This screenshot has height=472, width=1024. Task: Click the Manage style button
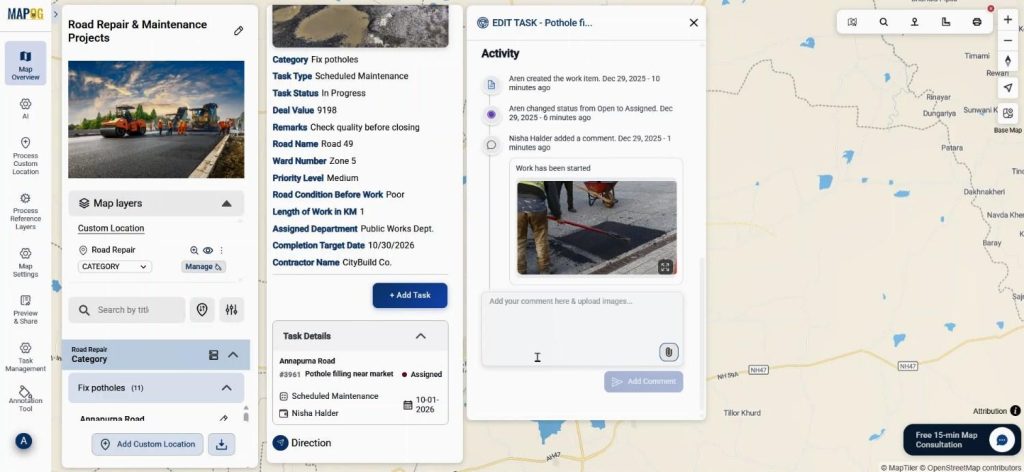(204, 266)
